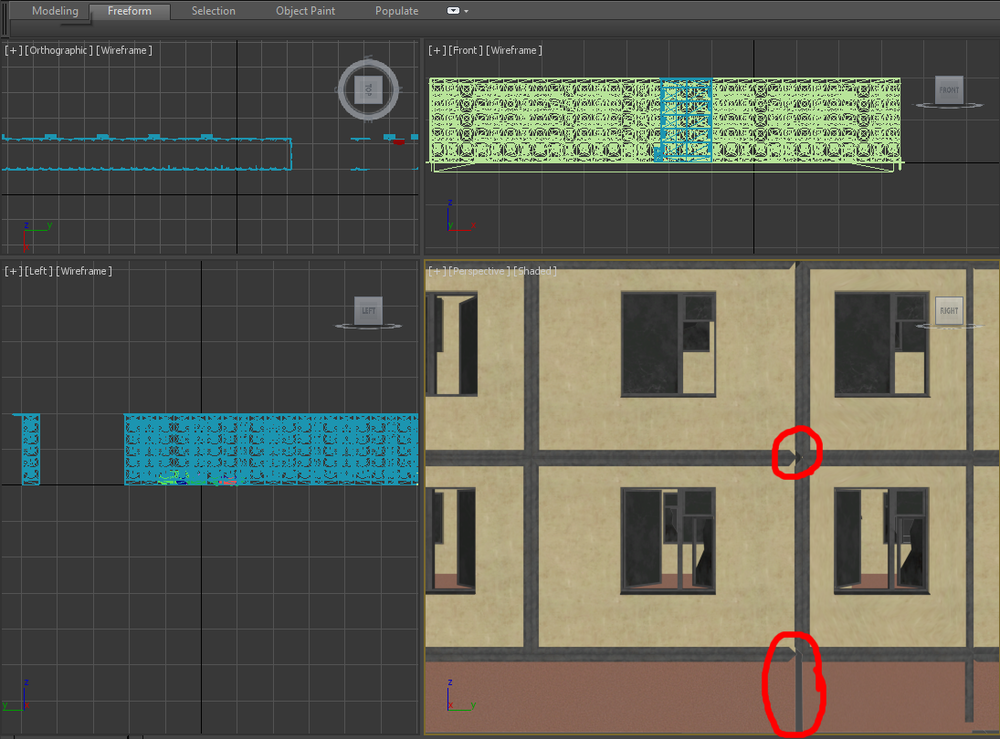Click the RIGHT ViewCube in Perspective viewport
This screenshot has height=739, width=1000.
pyautogui.click(x=948, y=310)
